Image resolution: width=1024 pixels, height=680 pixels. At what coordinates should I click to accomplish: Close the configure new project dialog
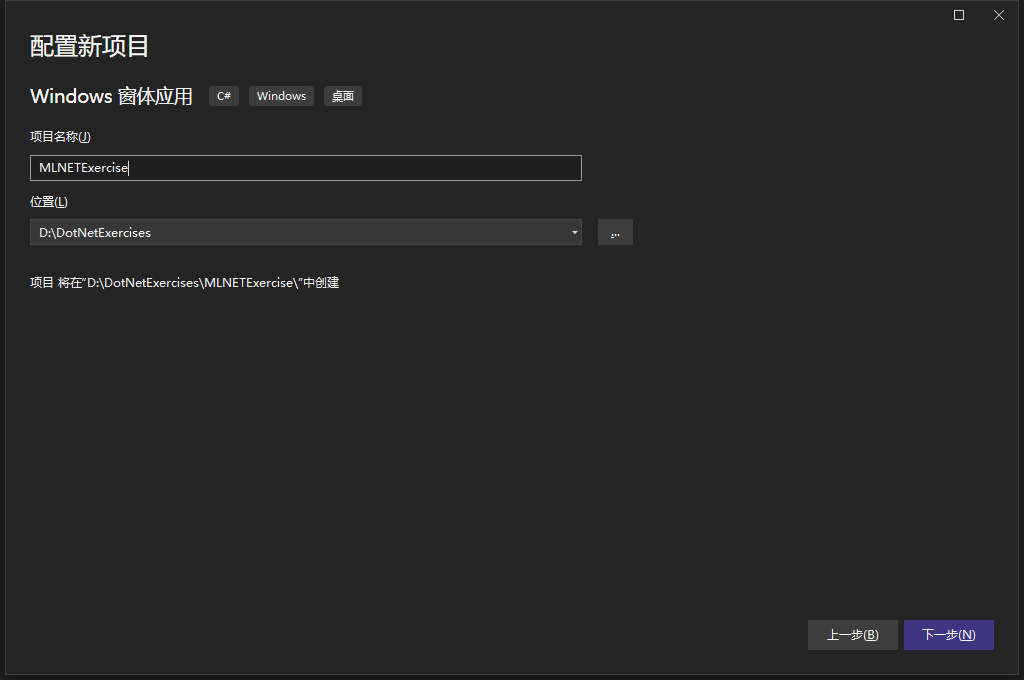[998, 15]
